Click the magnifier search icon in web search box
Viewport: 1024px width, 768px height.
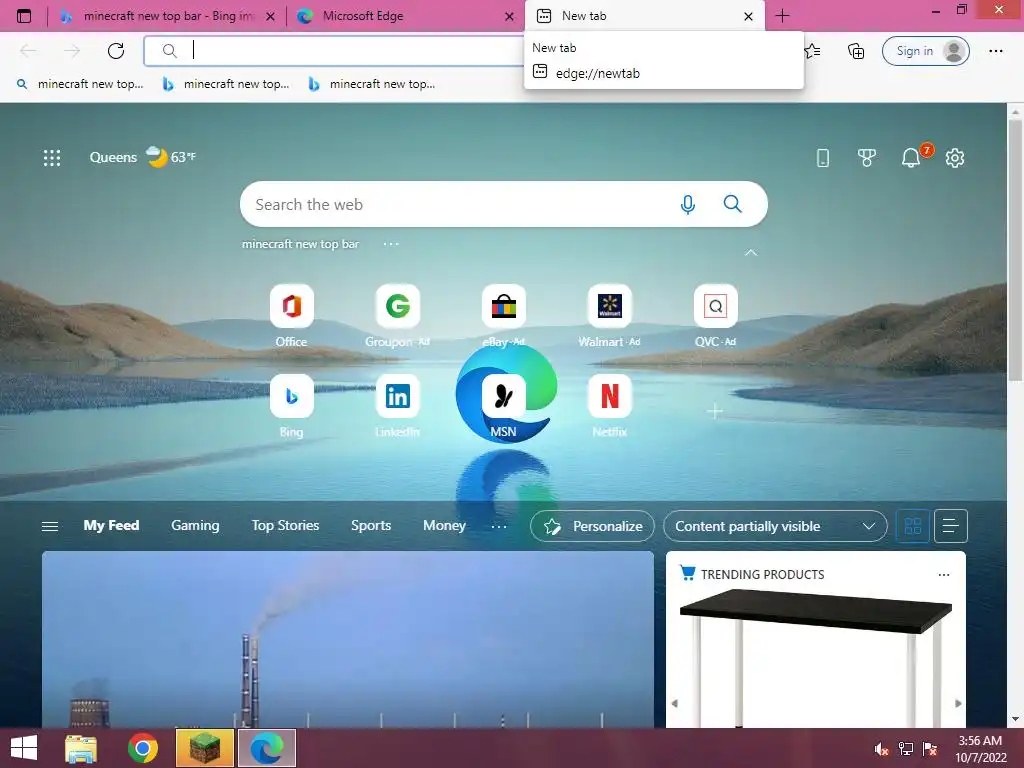click(x=733, y=204)
